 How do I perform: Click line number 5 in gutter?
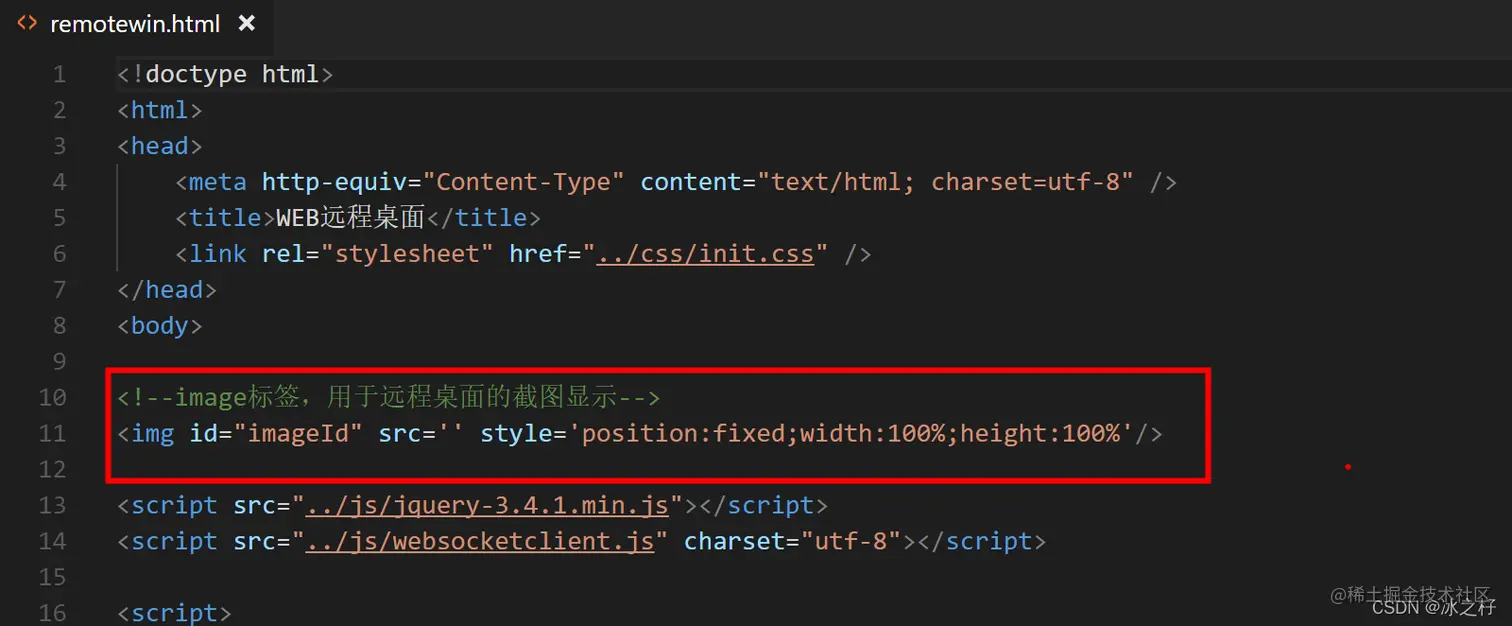coord(59,218)
